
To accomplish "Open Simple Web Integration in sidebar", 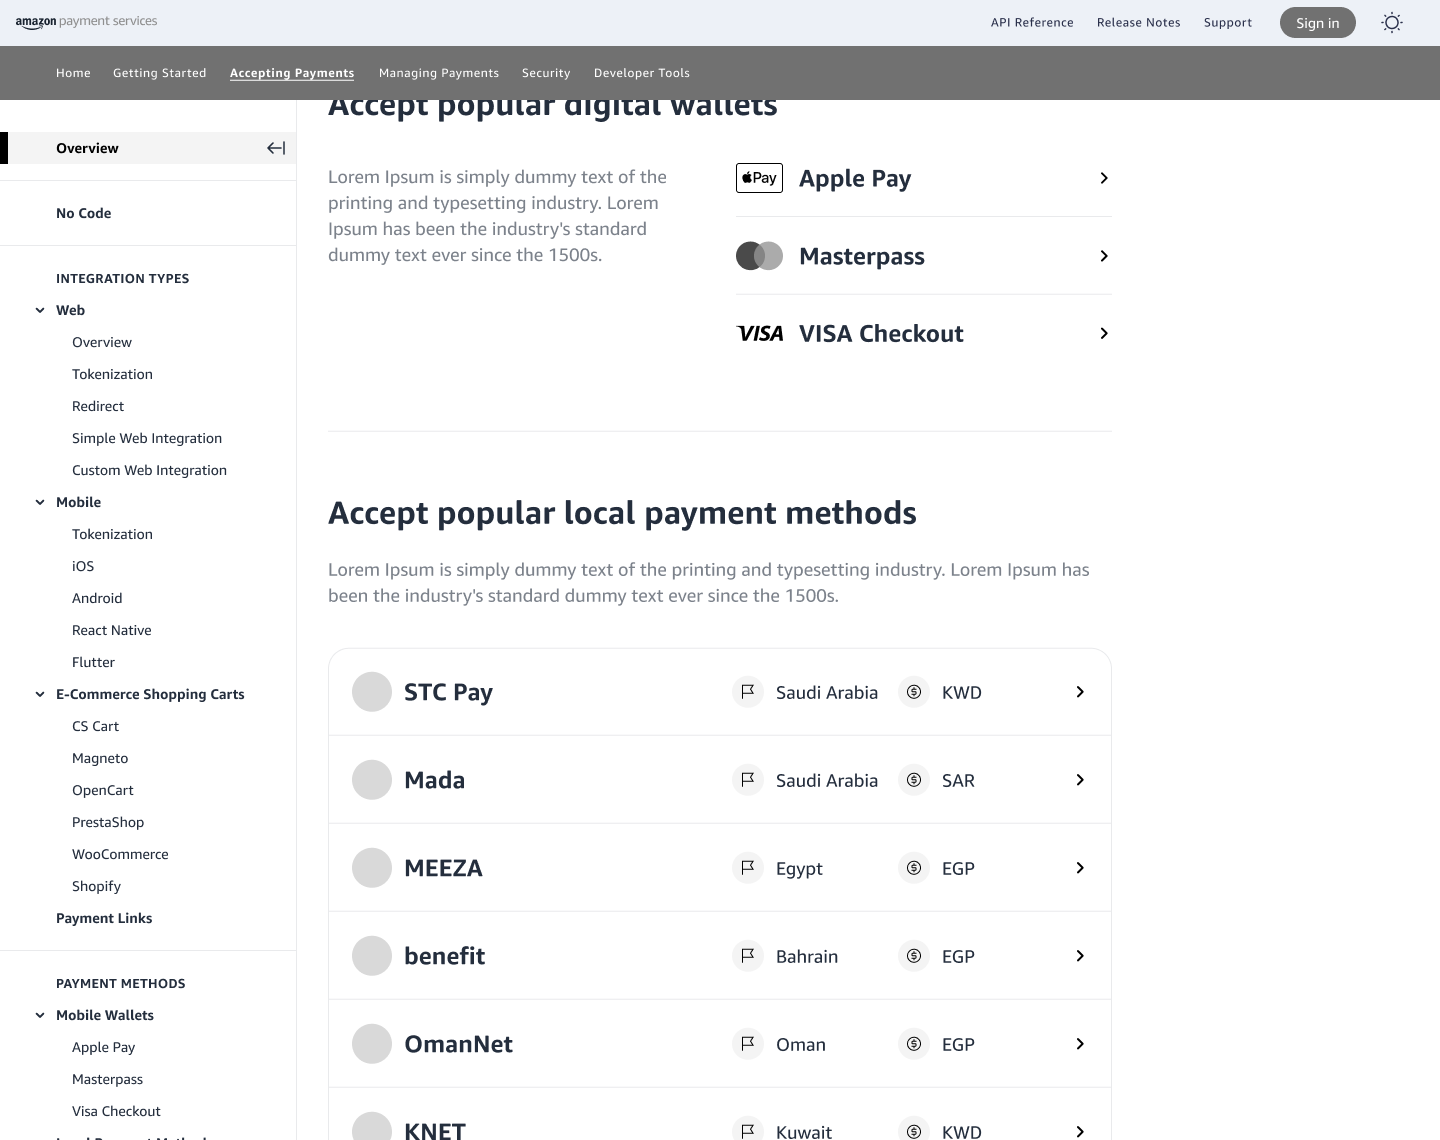I will [147, 438].
